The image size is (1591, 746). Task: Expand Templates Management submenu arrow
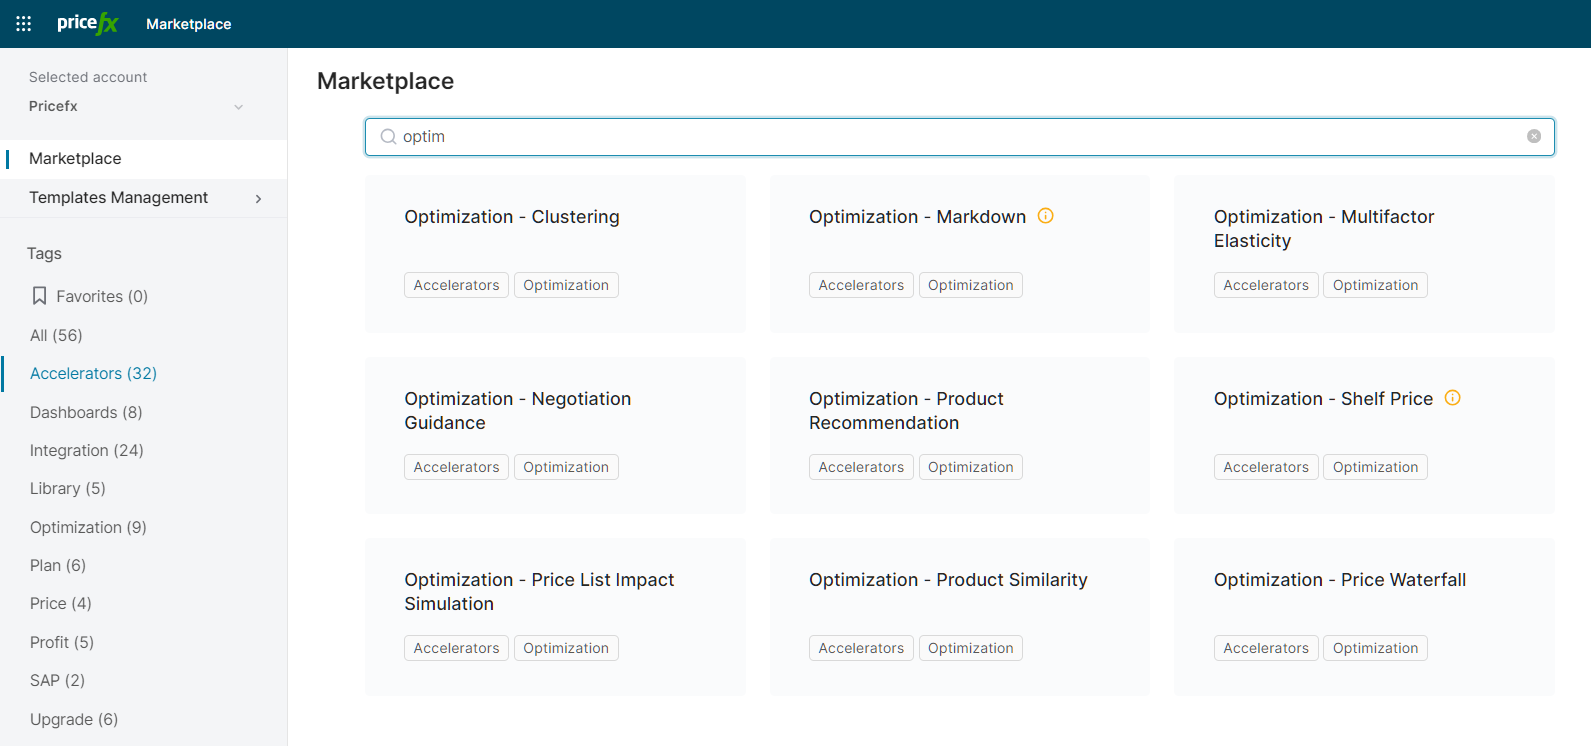tap(258, 198)
